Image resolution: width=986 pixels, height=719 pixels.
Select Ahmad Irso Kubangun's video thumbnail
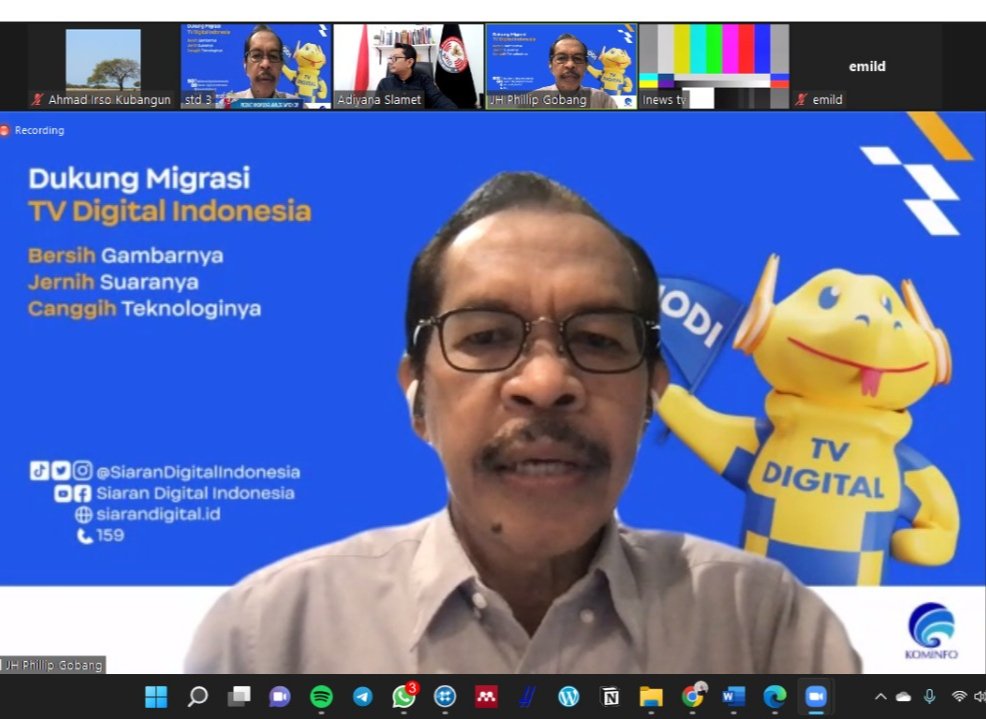click(103, 66)
